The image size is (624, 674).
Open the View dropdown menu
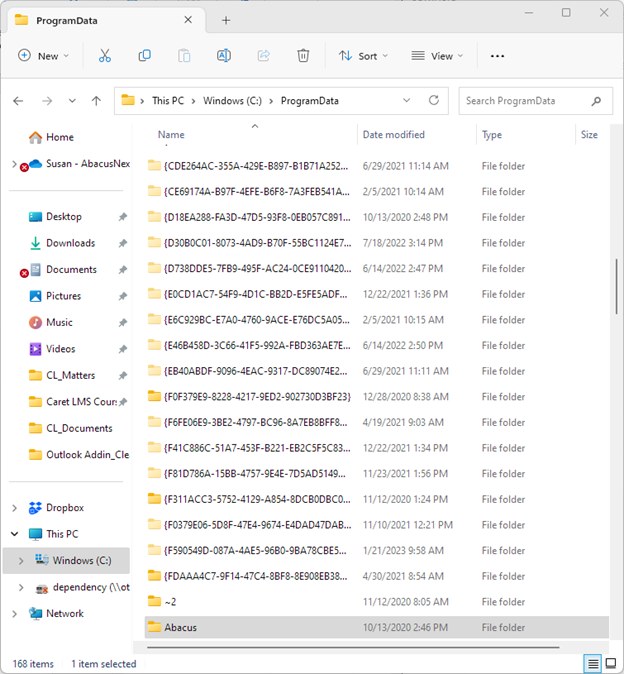click(x=437, y=56)
